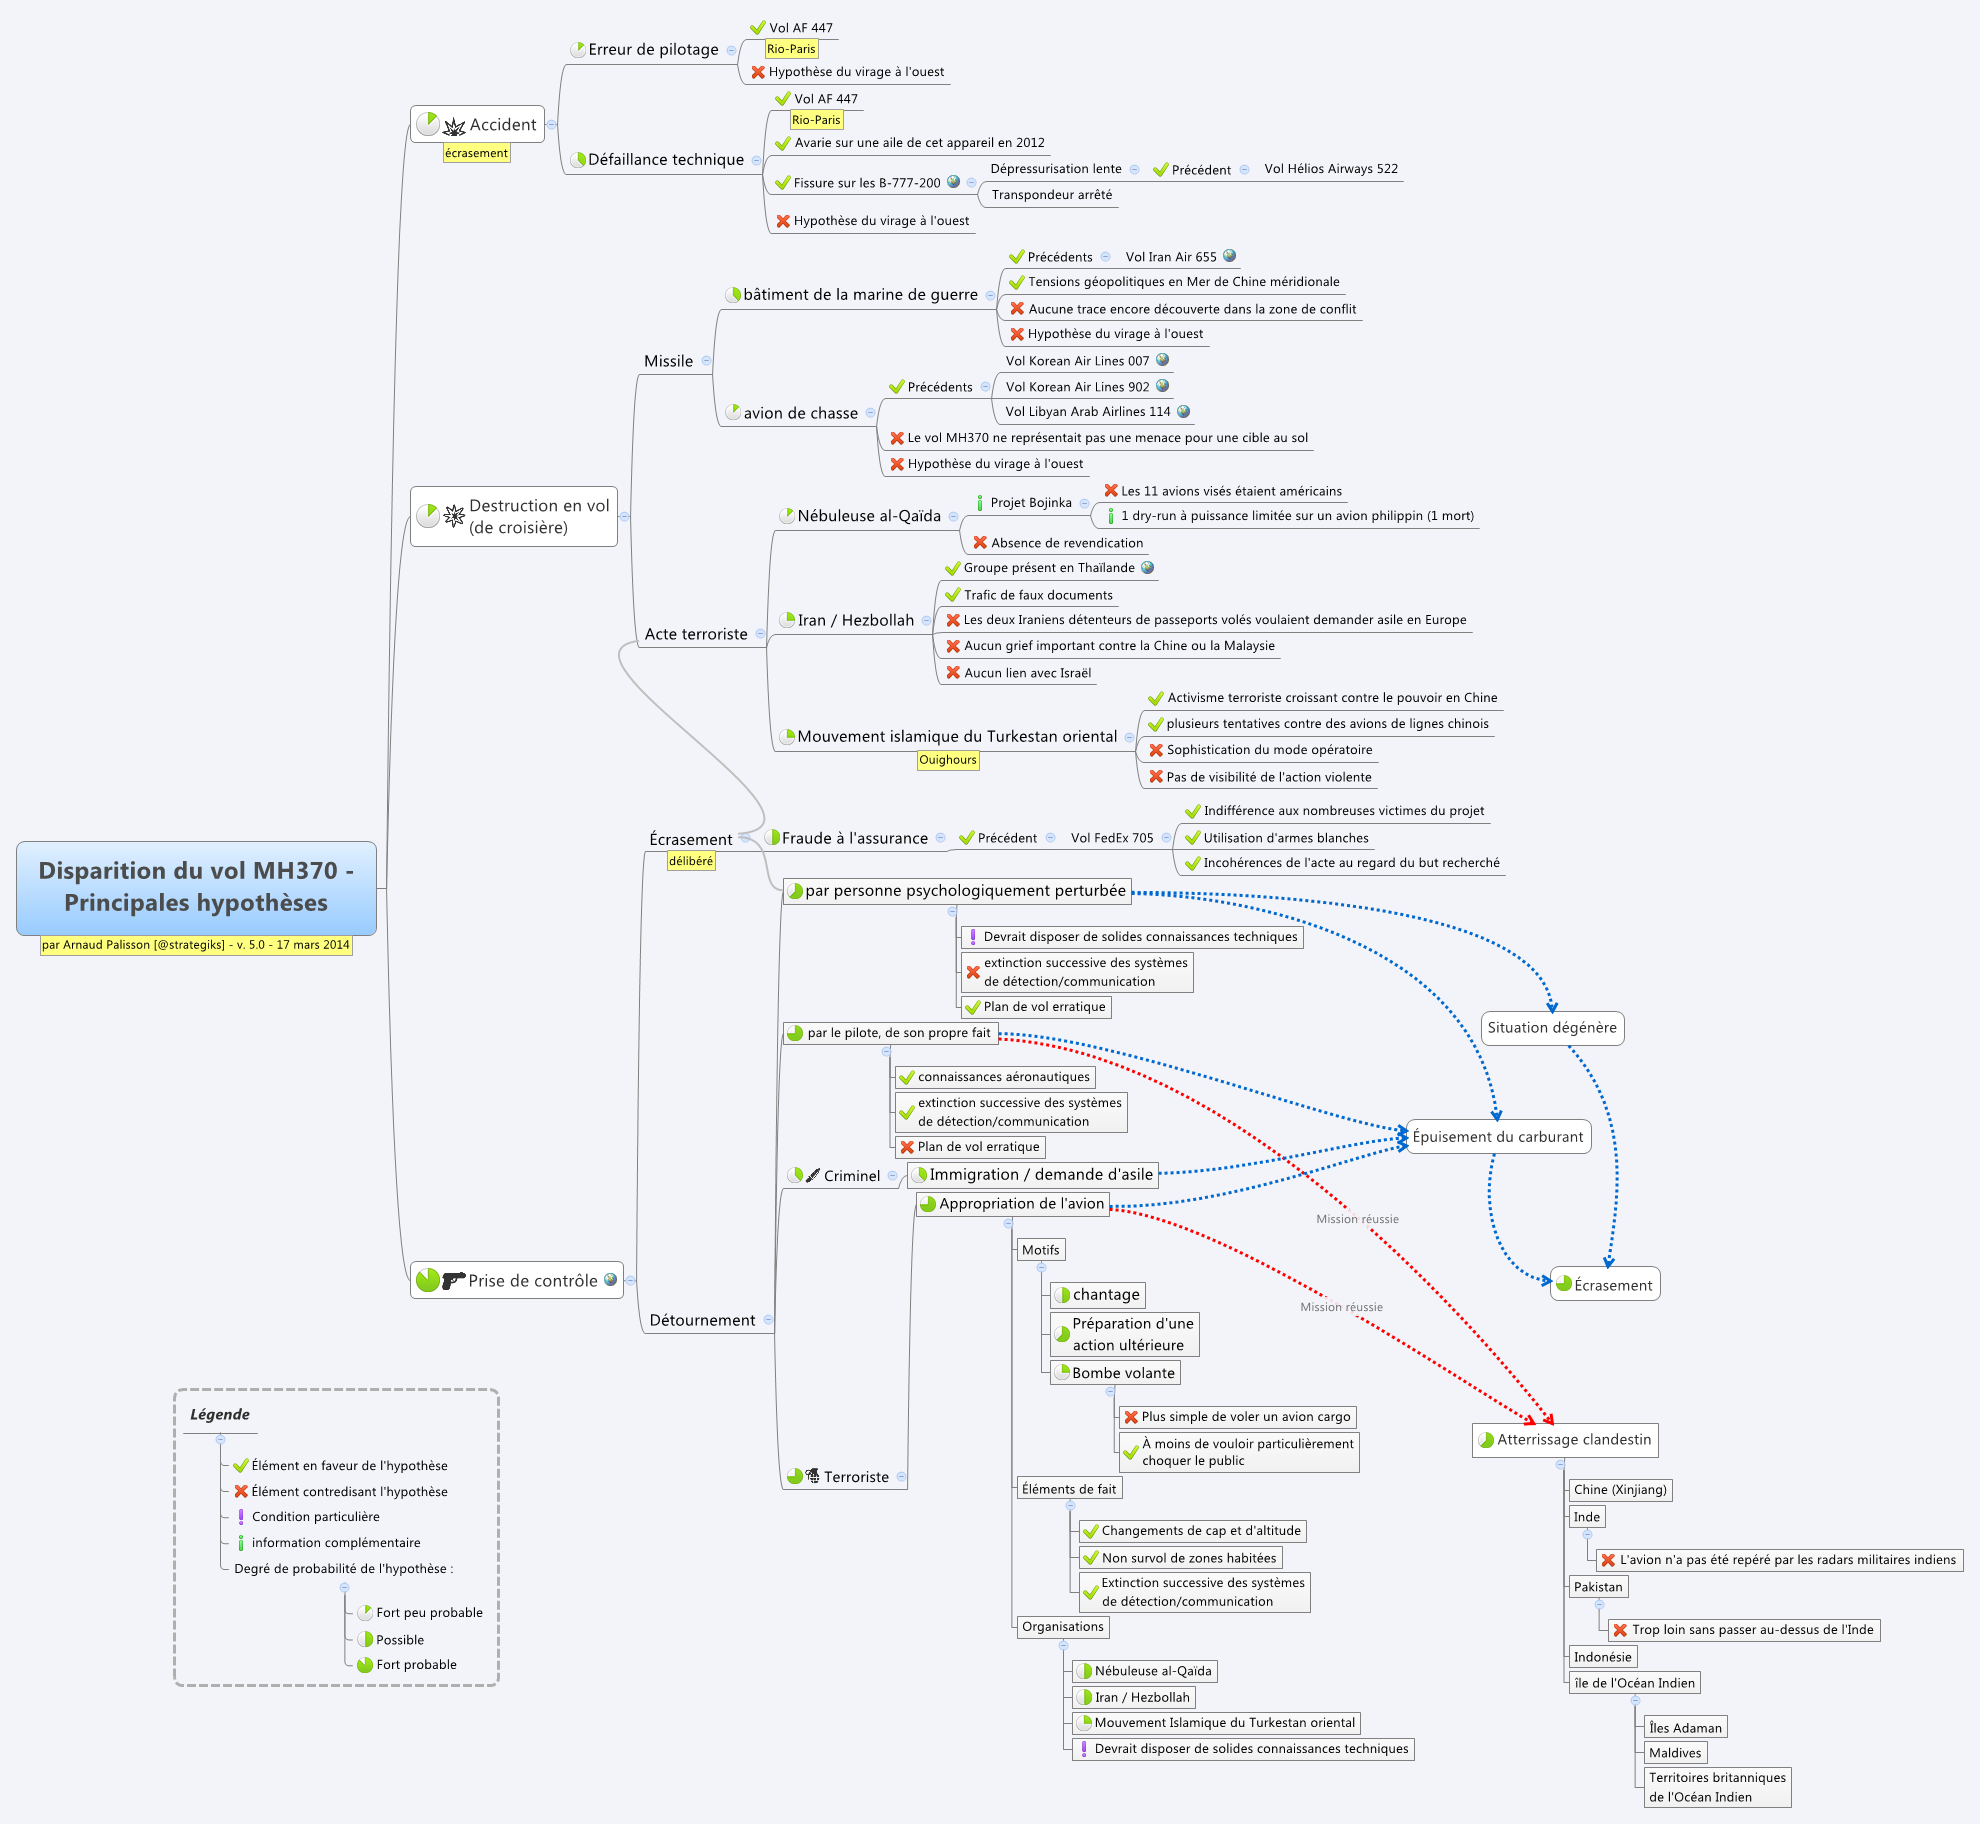
Task: Click the yellow Ouighours label tag
Action: 947,760
